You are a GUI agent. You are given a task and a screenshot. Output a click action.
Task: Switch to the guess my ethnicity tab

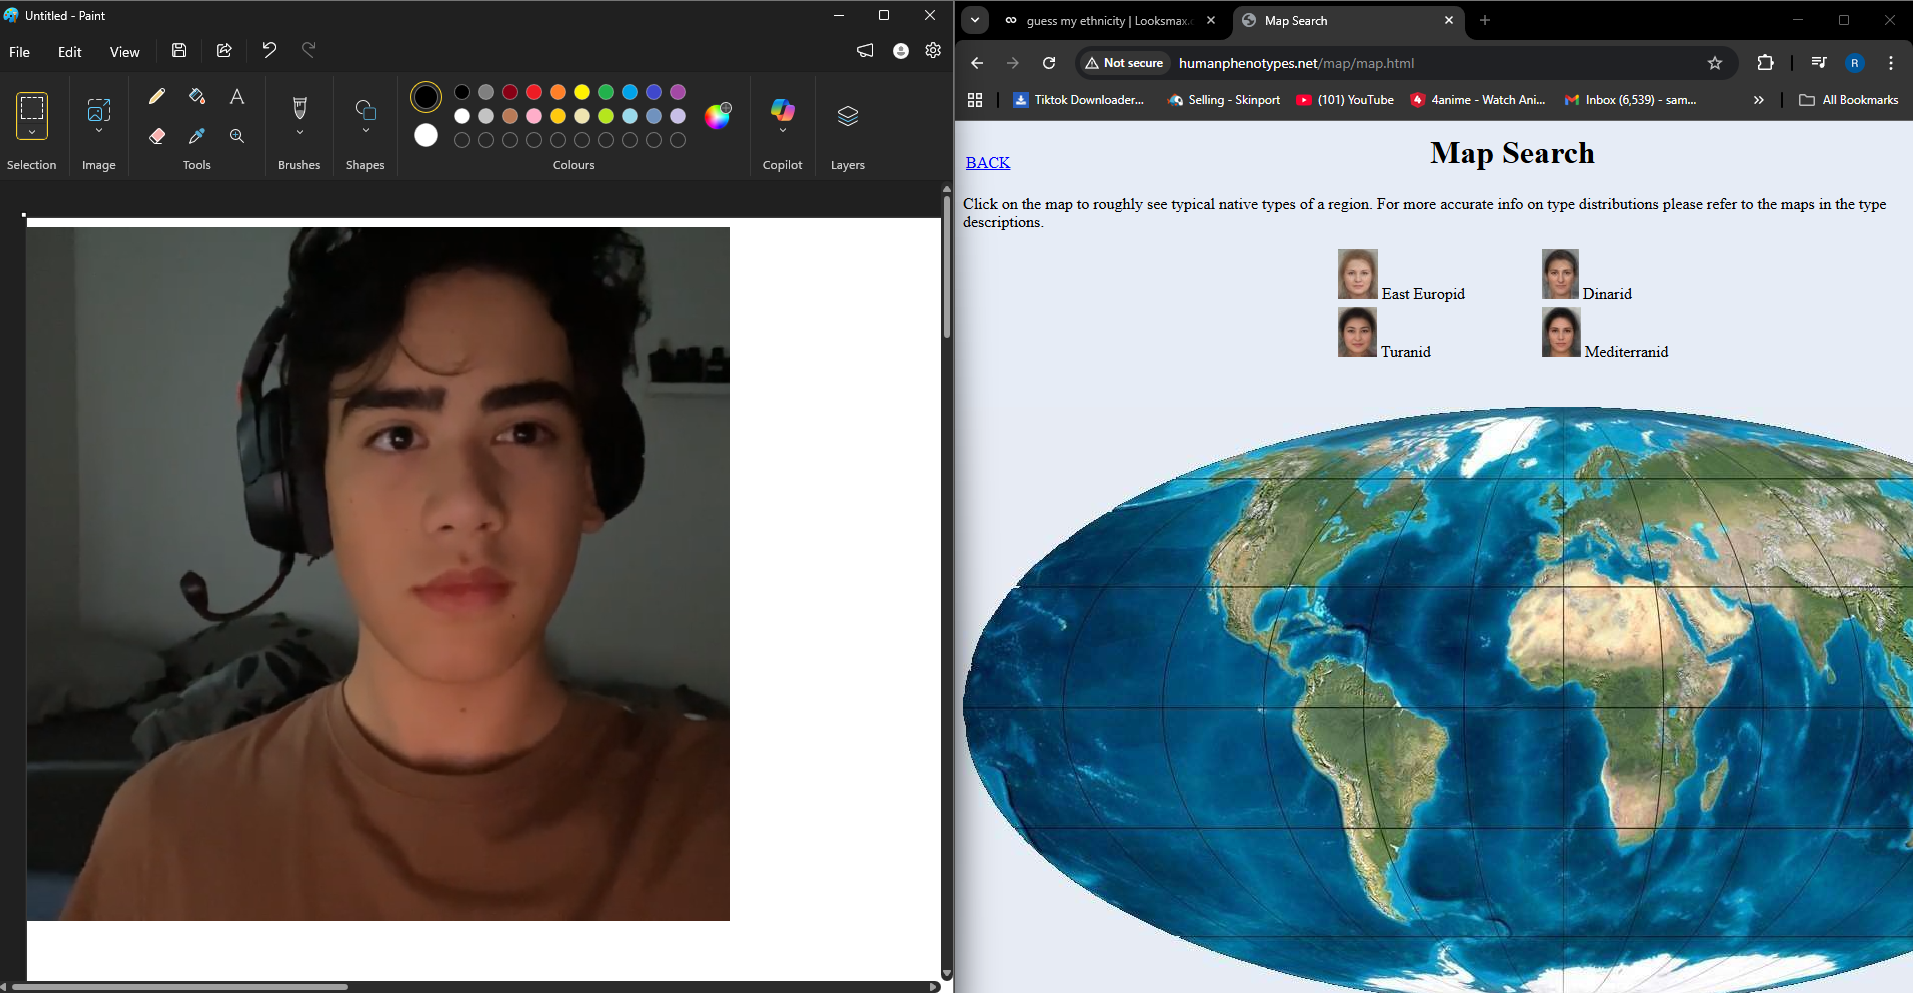(1107, 21)
